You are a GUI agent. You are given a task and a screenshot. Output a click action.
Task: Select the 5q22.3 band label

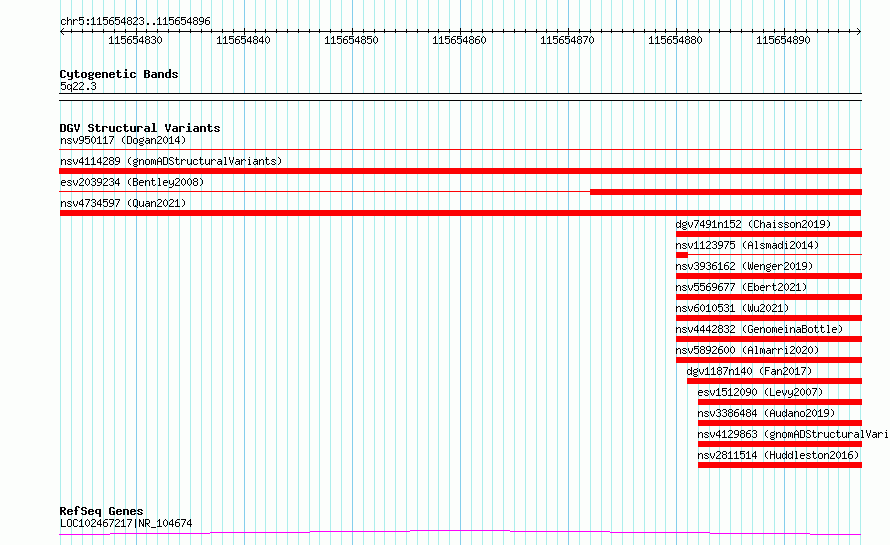(78, 86)
